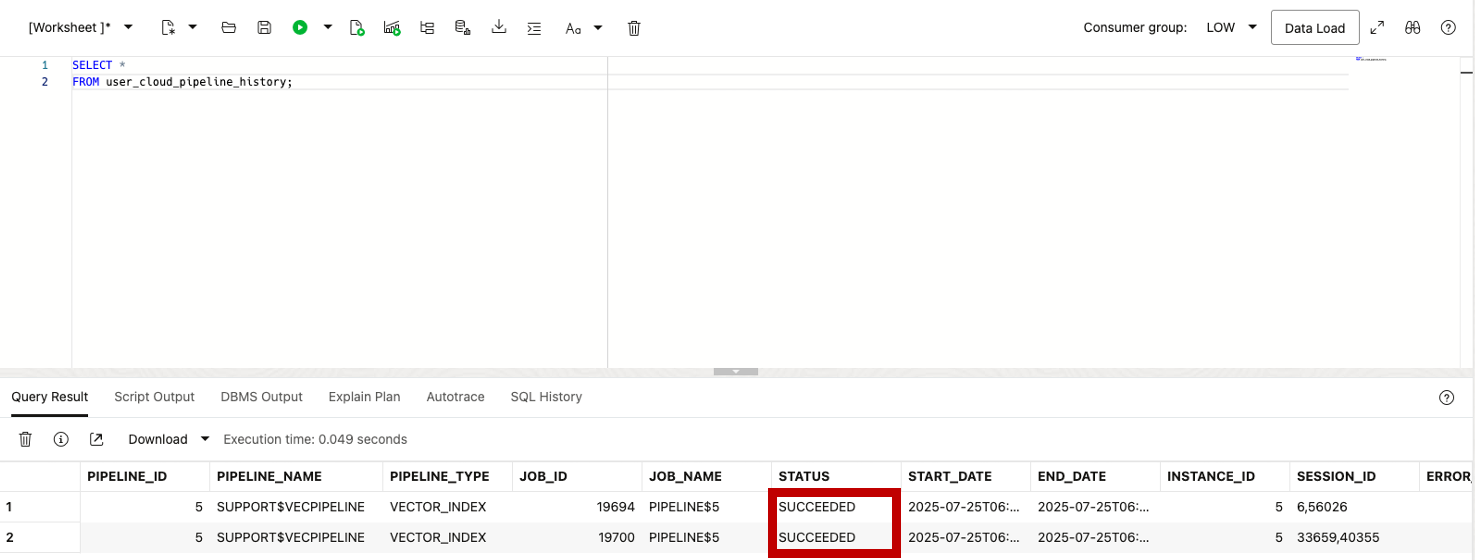1475x560 pixels.
Task: Select job ID cell 19700
Action: pos(577,537)
